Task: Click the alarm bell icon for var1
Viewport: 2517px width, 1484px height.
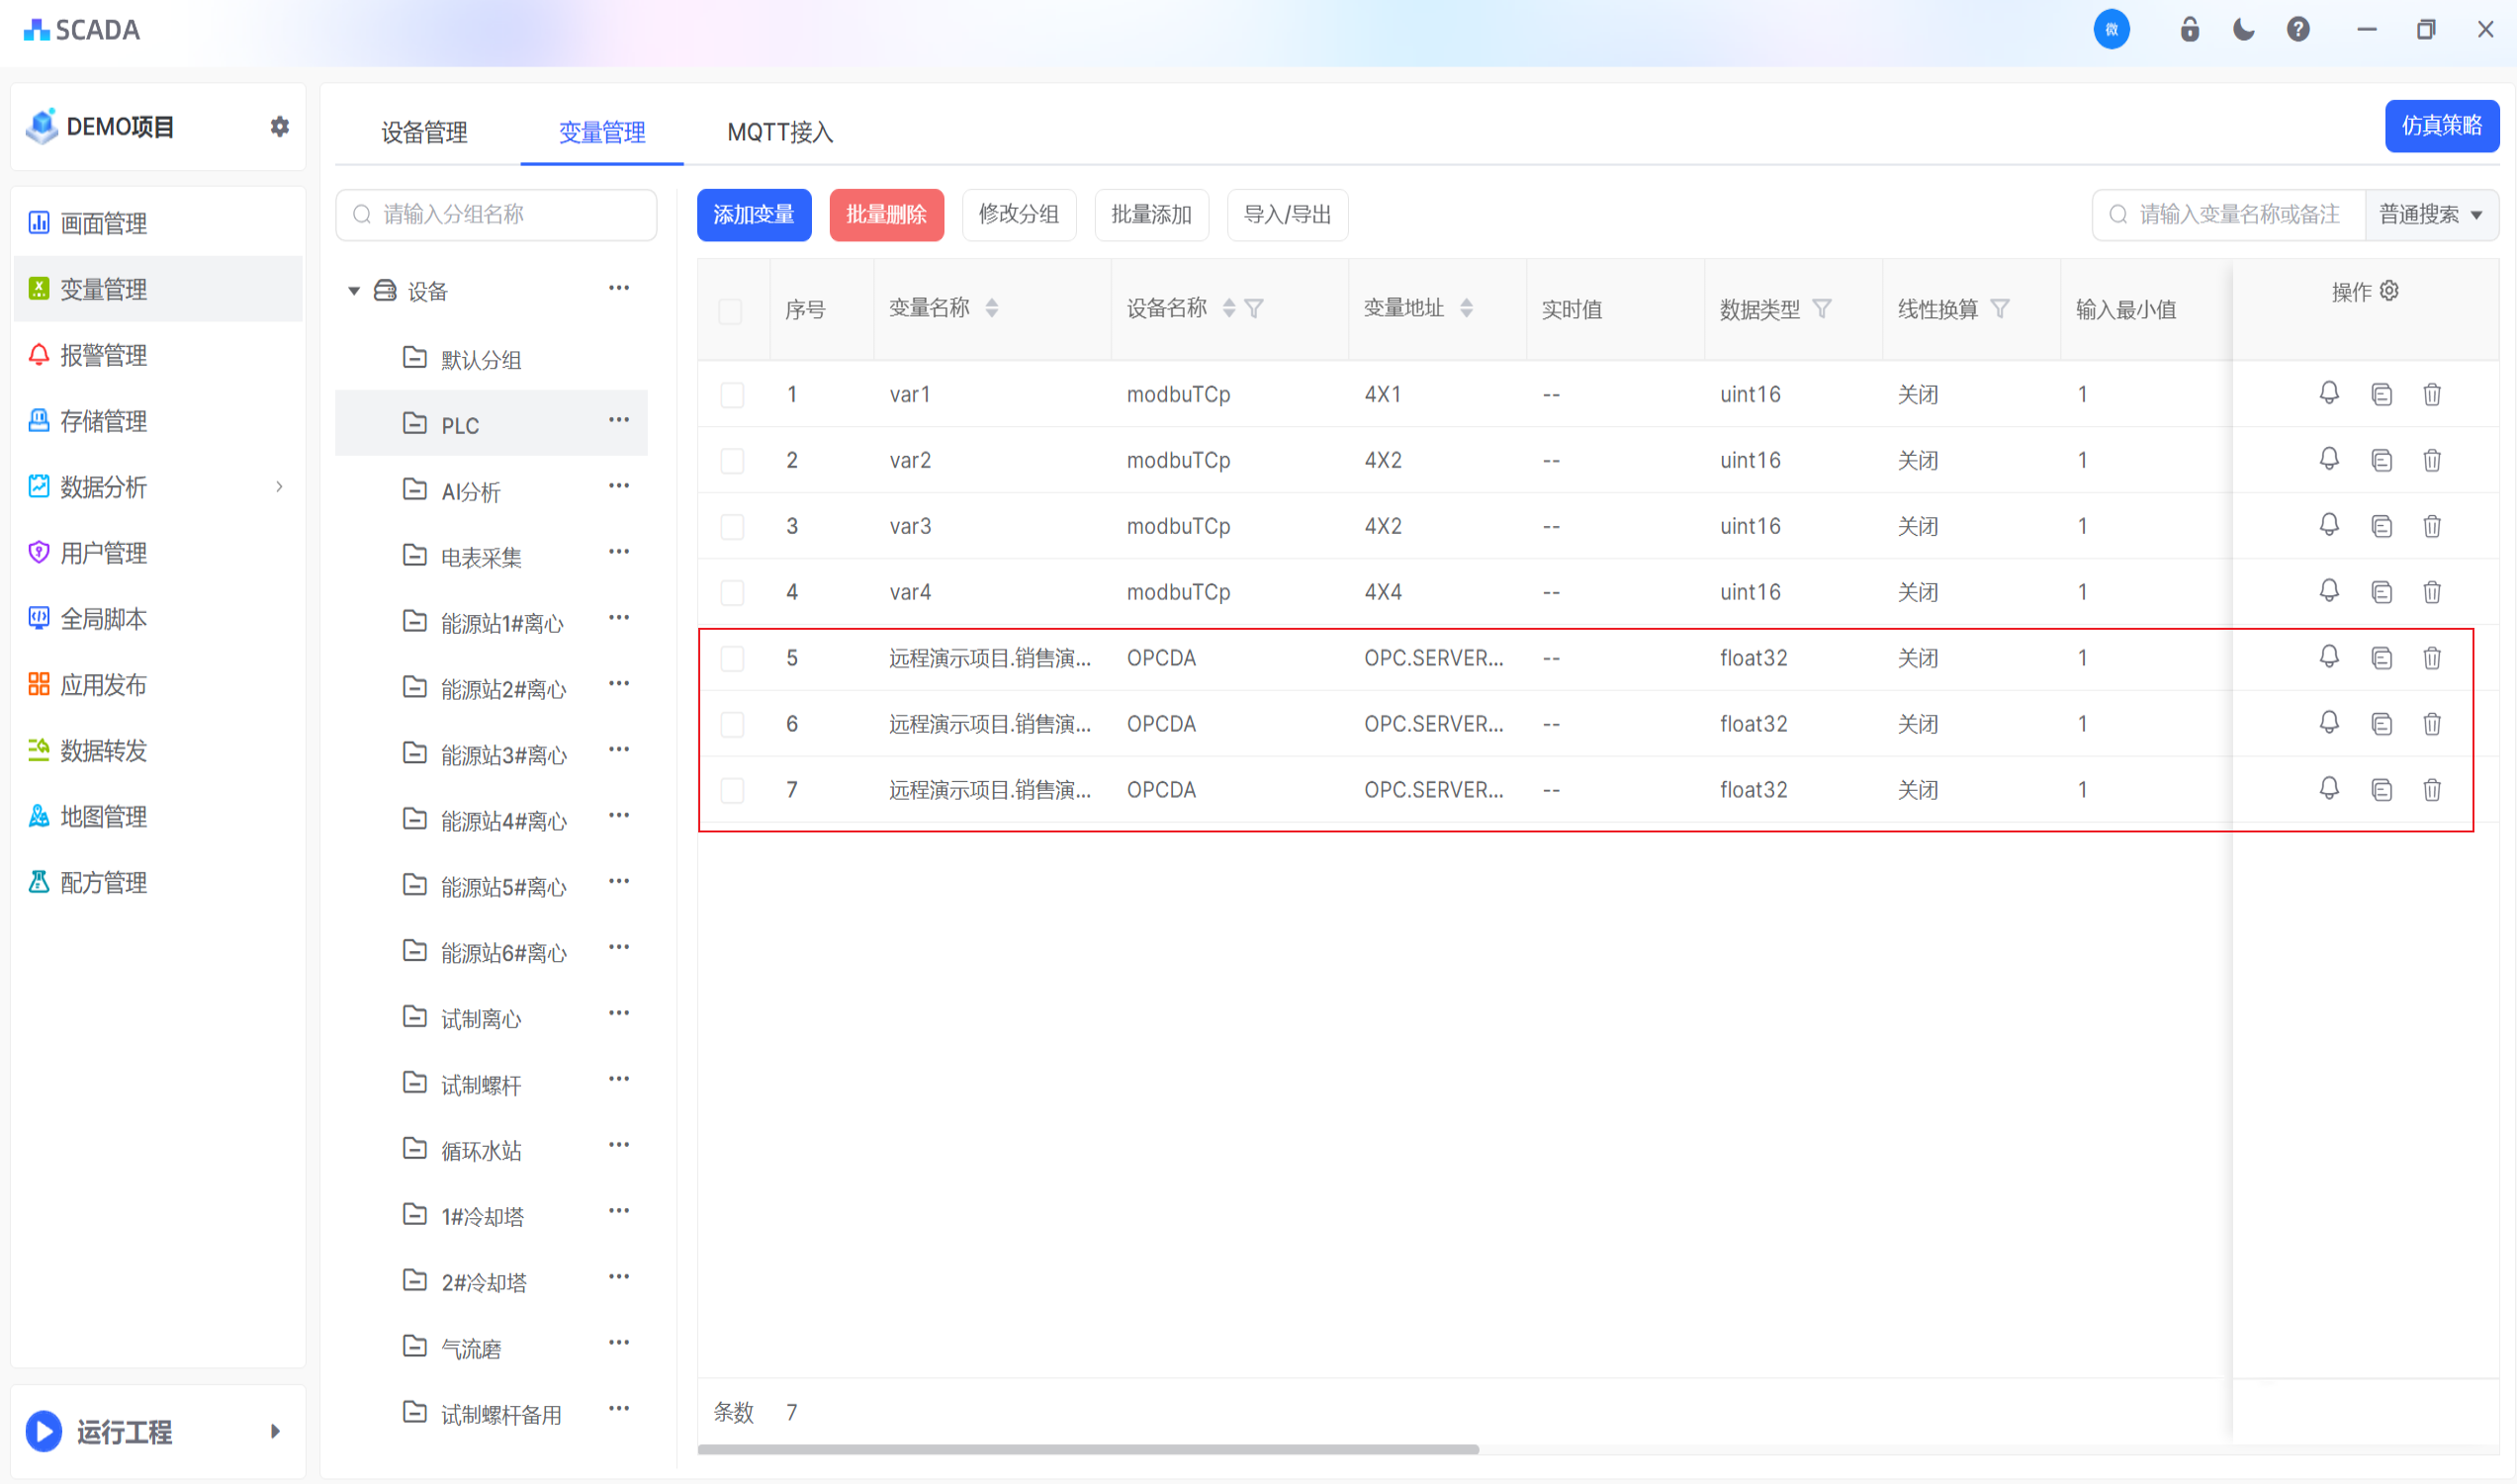Action: pos(2328,393)
